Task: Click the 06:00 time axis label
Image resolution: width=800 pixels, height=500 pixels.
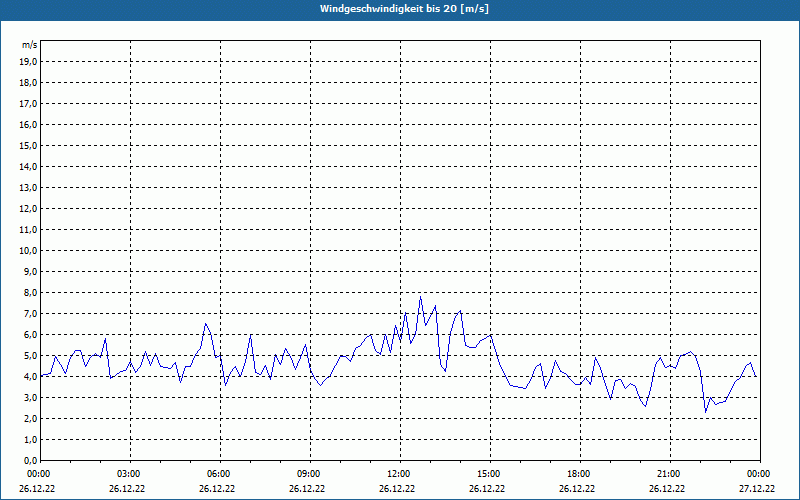Action: coord(220,474)
